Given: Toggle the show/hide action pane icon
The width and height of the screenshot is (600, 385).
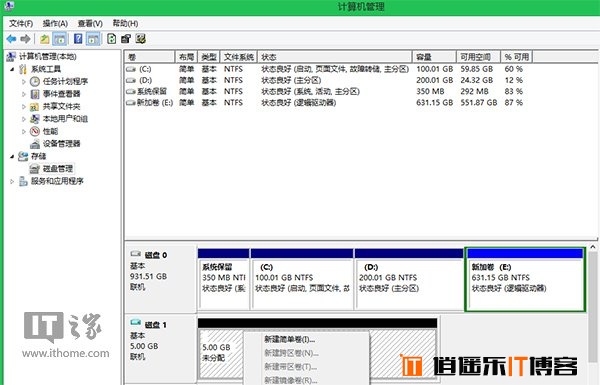Looking at the screenshot, I should 93,39.
